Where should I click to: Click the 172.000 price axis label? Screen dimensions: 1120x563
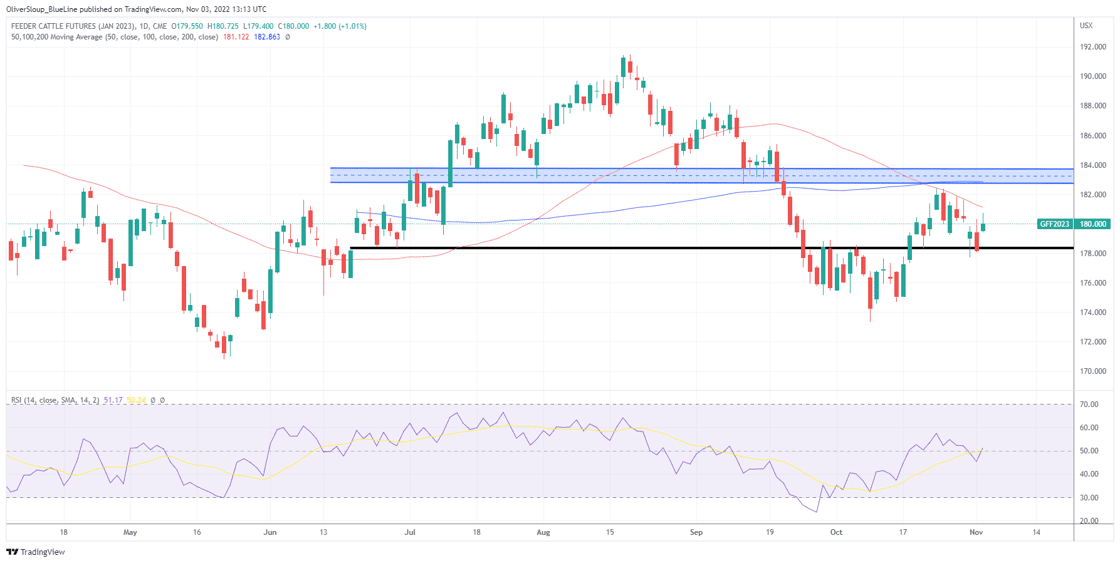pyautogui.click(x=1093, y=342)
